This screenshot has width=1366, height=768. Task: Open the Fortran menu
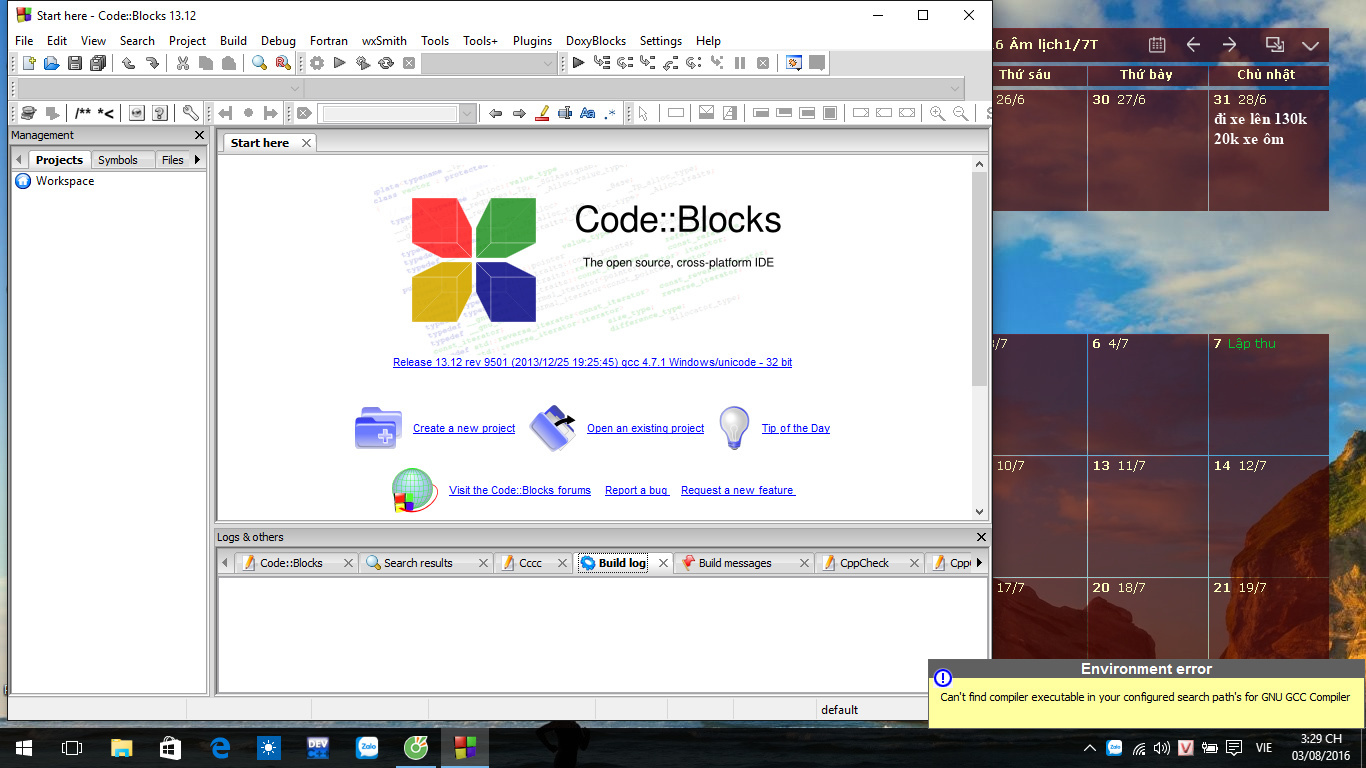[328, 41]
